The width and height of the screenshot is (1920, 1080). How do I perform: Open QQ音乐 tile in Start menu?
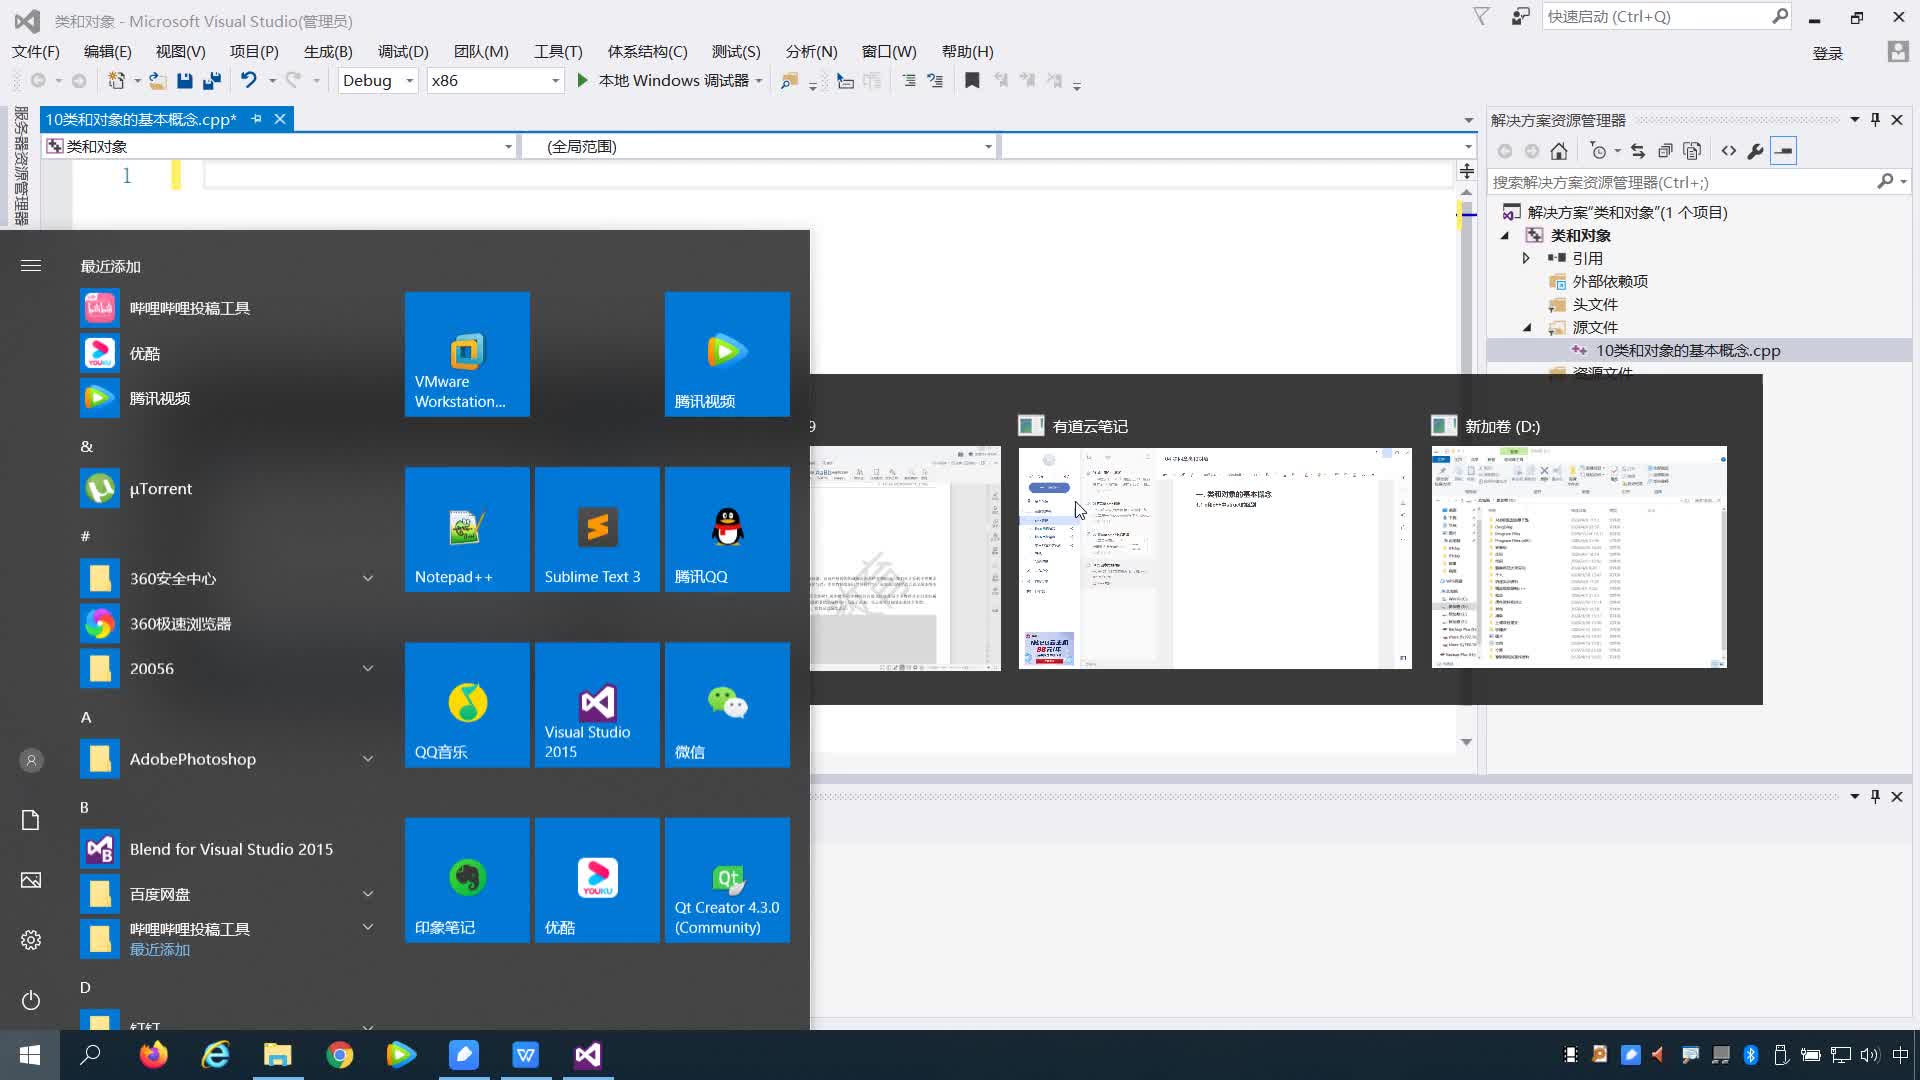pos(467,705)
